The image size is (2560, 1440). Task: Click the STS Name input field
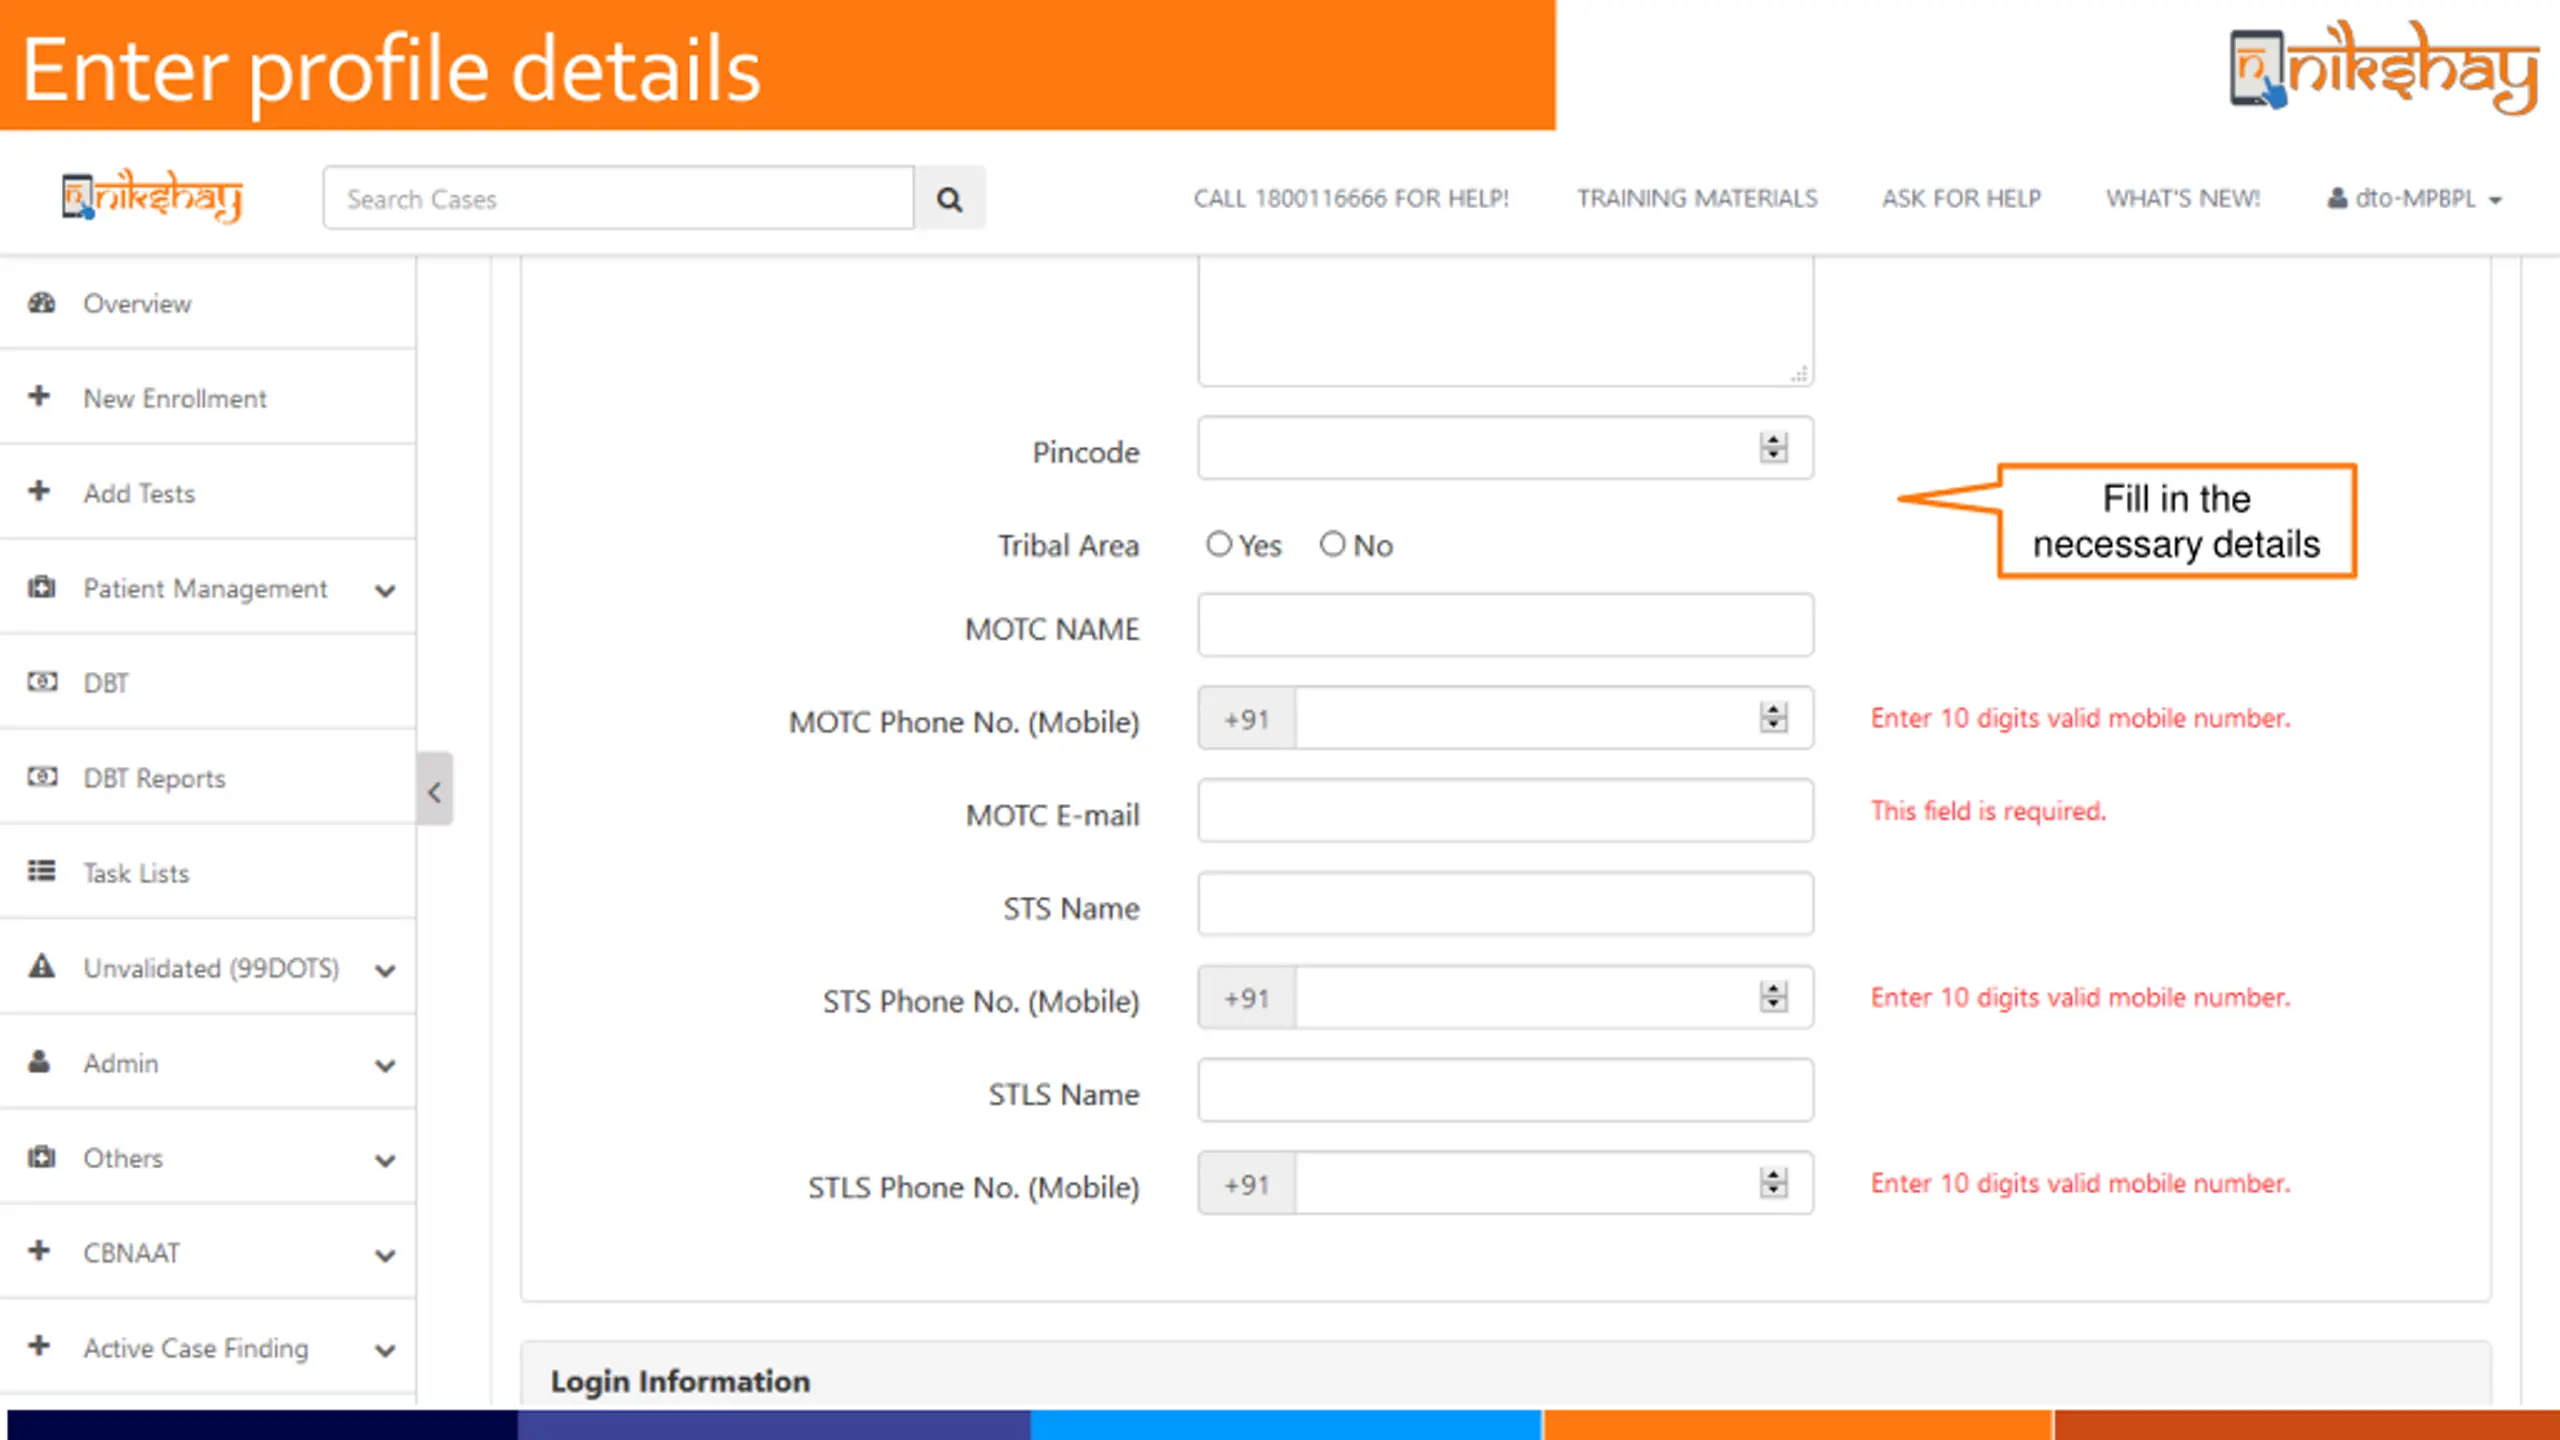click(1505, 904)
